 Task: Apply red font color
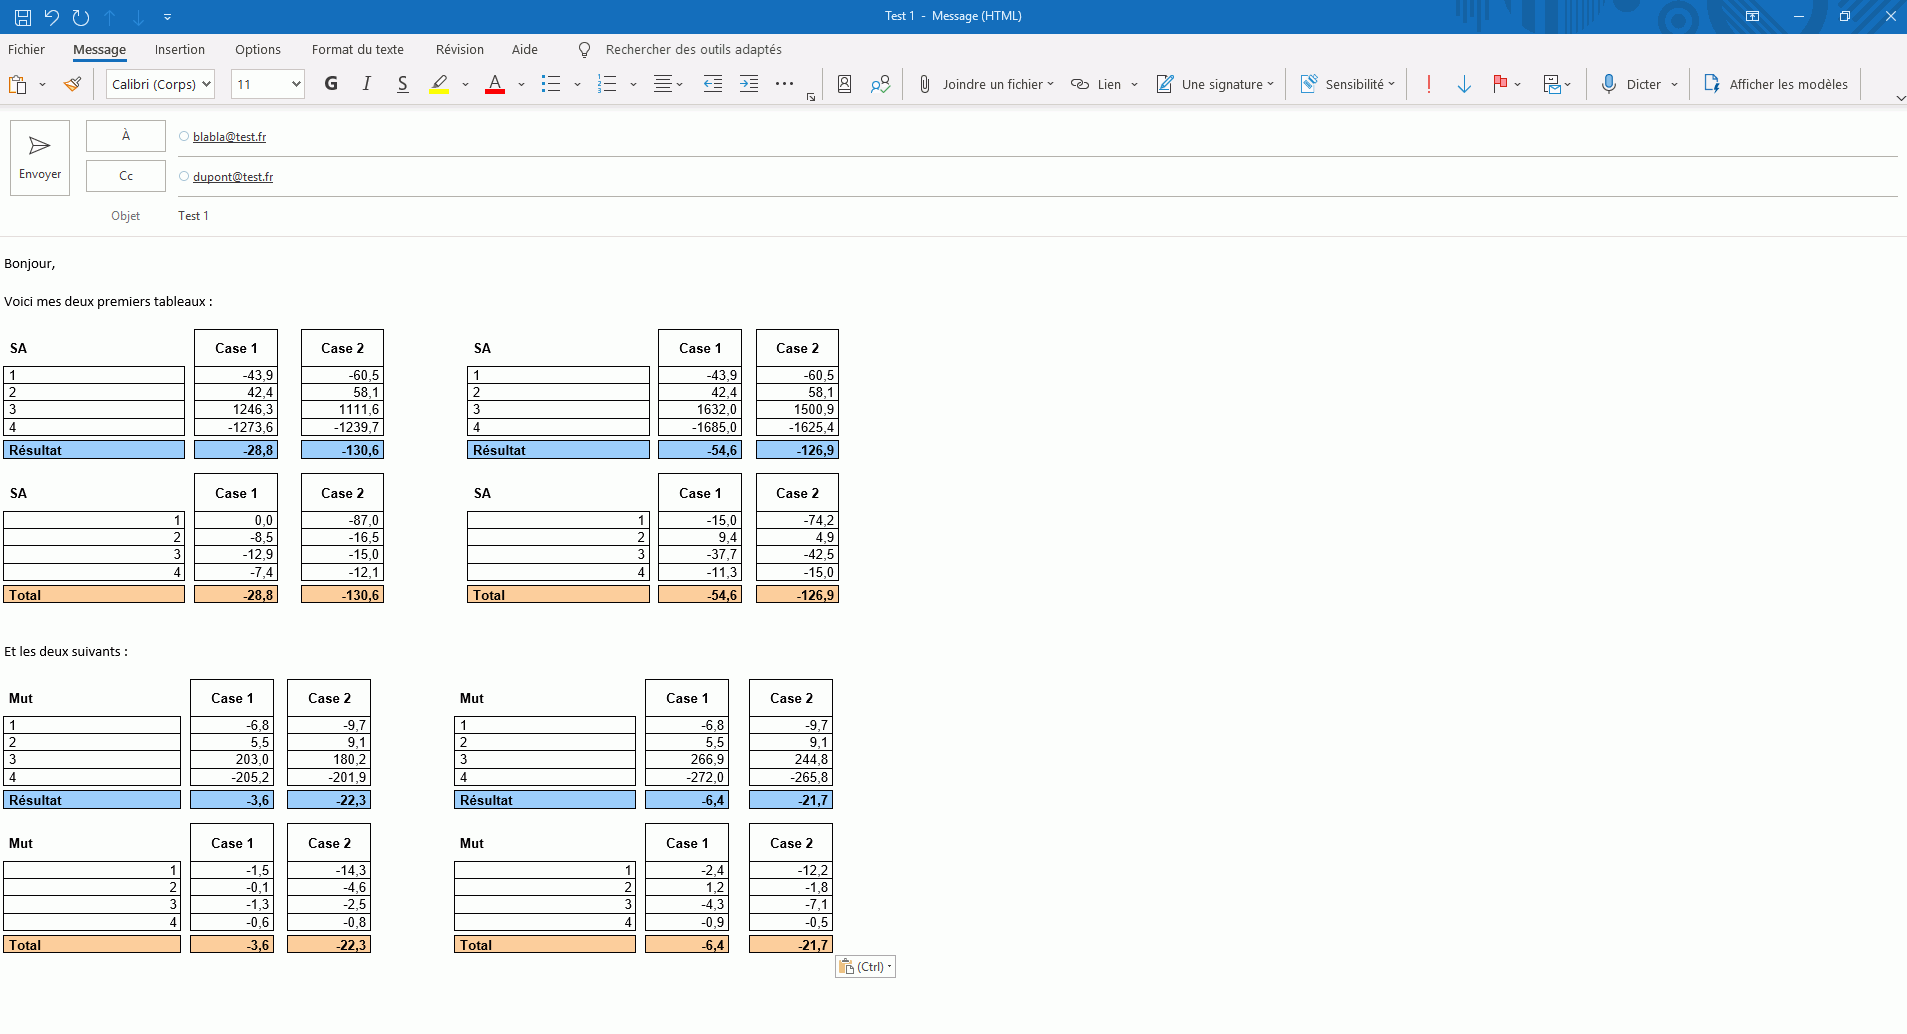(x=495, y=84)
